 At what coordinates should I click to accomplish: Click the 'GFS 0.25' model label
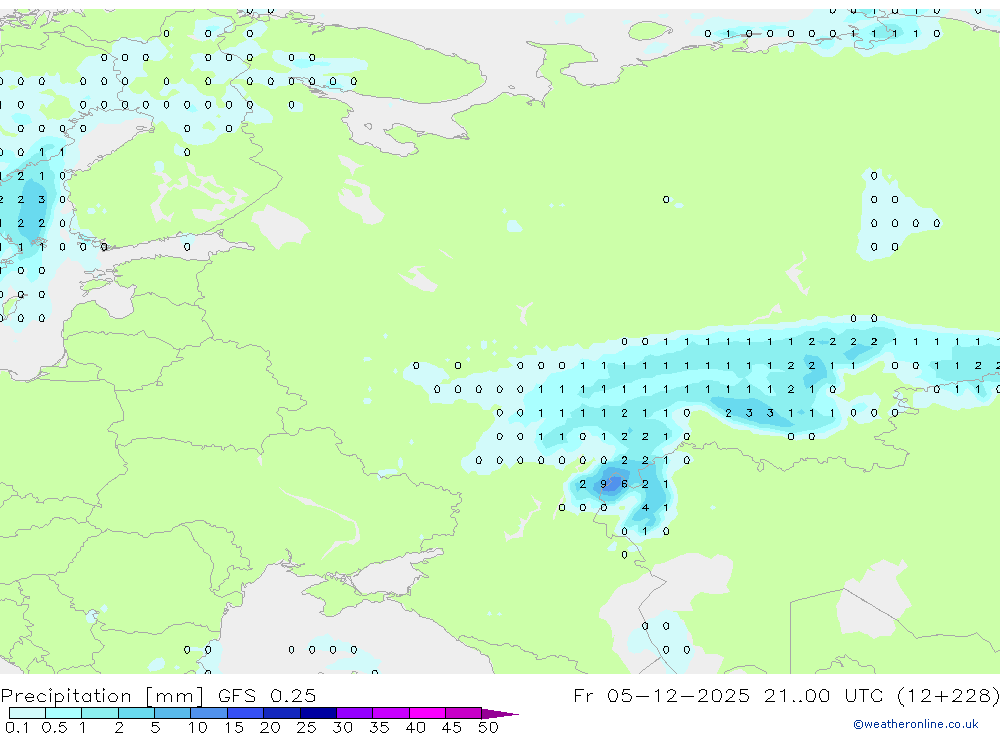point(267,695)
